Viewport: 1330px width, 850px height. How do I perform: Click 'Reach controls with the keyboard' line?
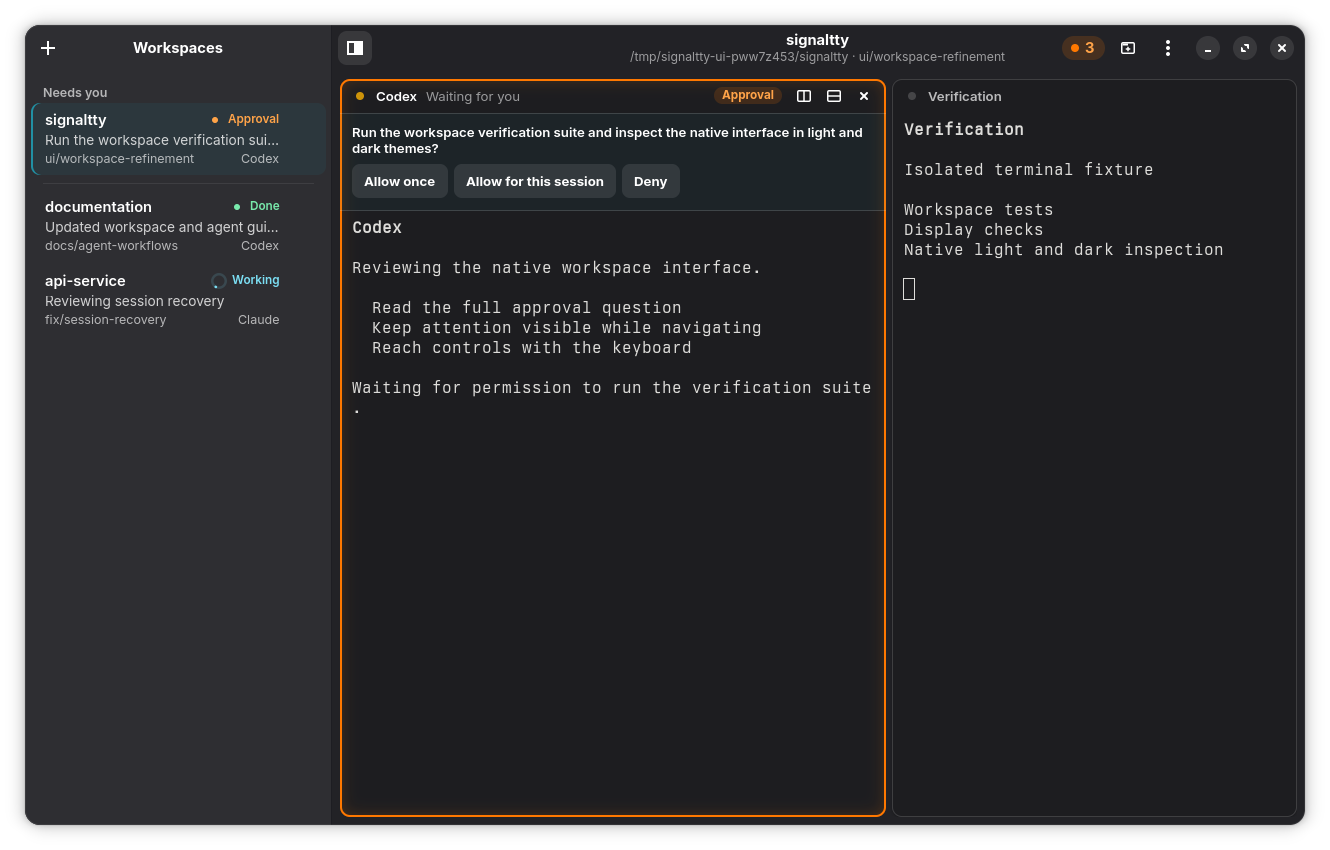pos(532,348)
